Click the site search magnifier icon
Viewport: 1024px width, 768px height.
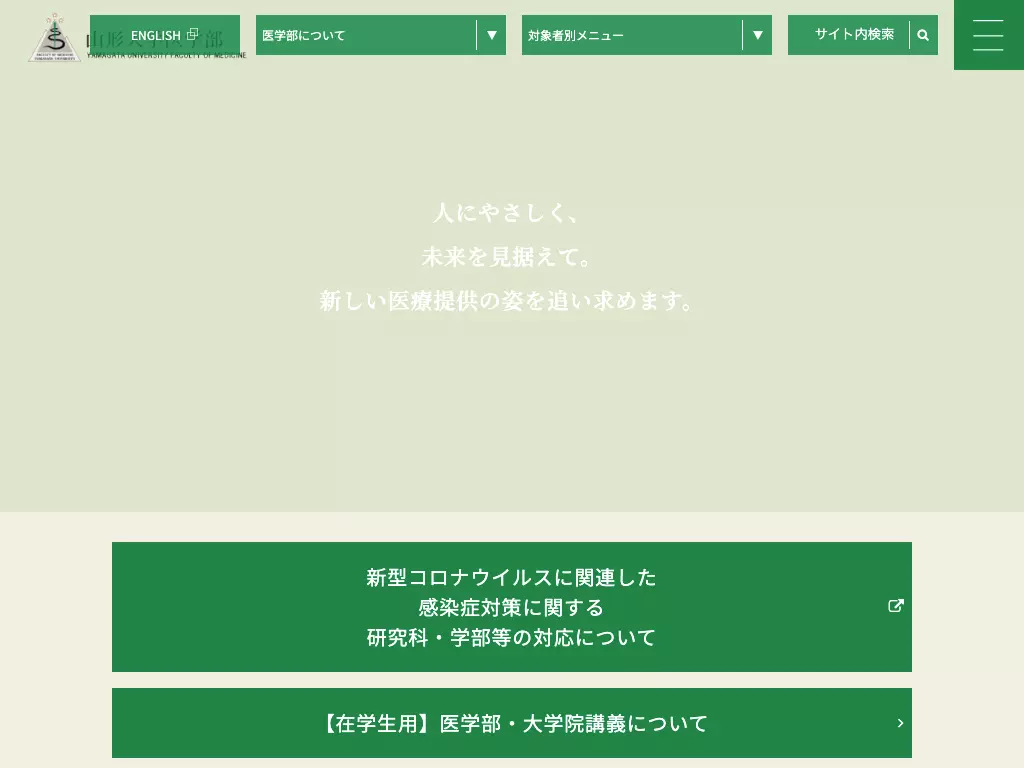[923, 35]
